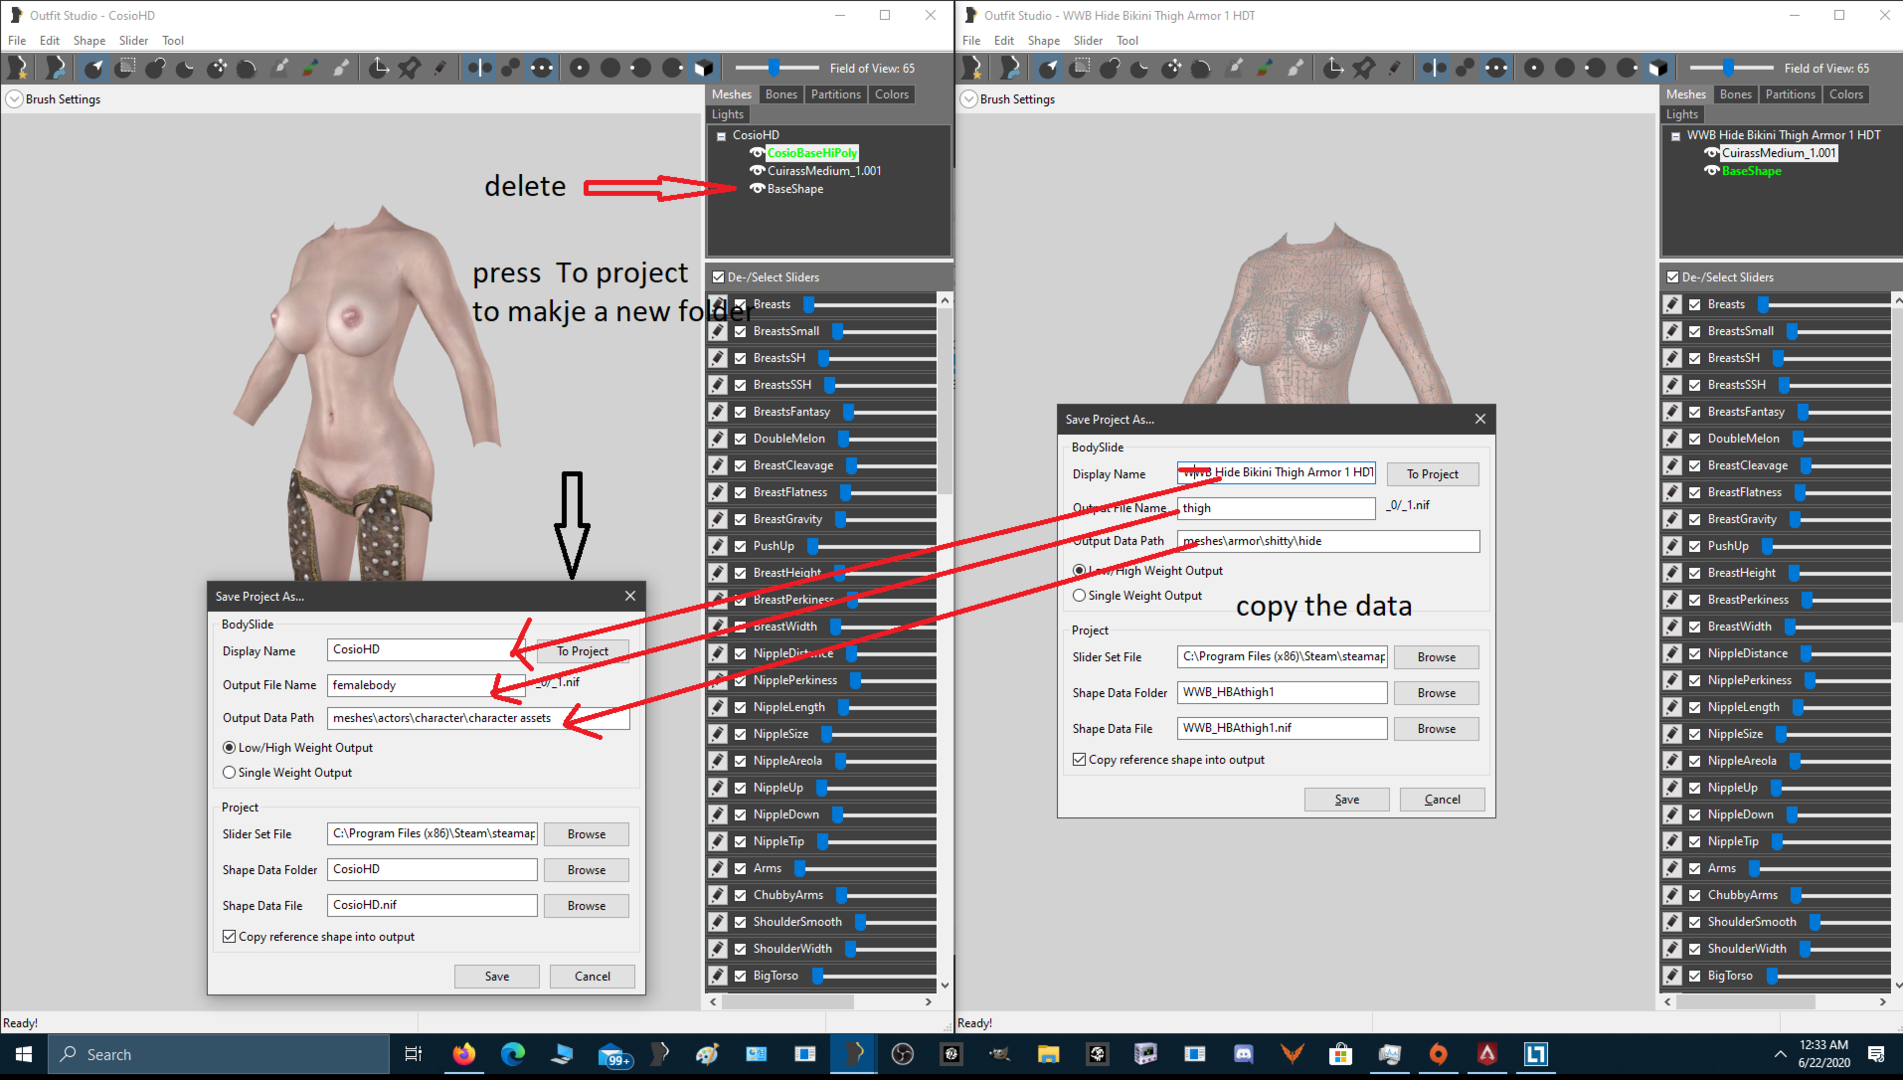Uncheck the BreastsSH slider checkbox in CosioHD

[741, 358]
